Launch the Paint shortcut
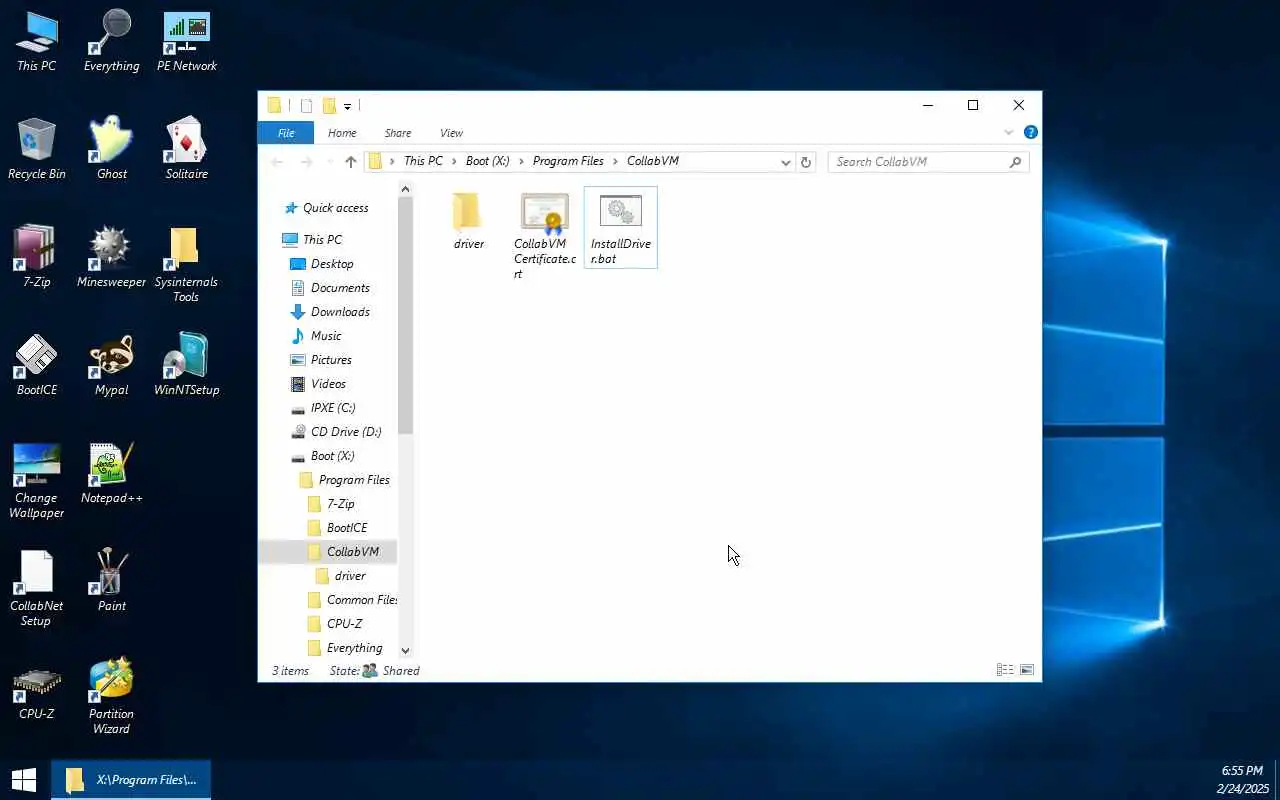The width and height of the screenshot is (1280, 800). coord(111,582)
